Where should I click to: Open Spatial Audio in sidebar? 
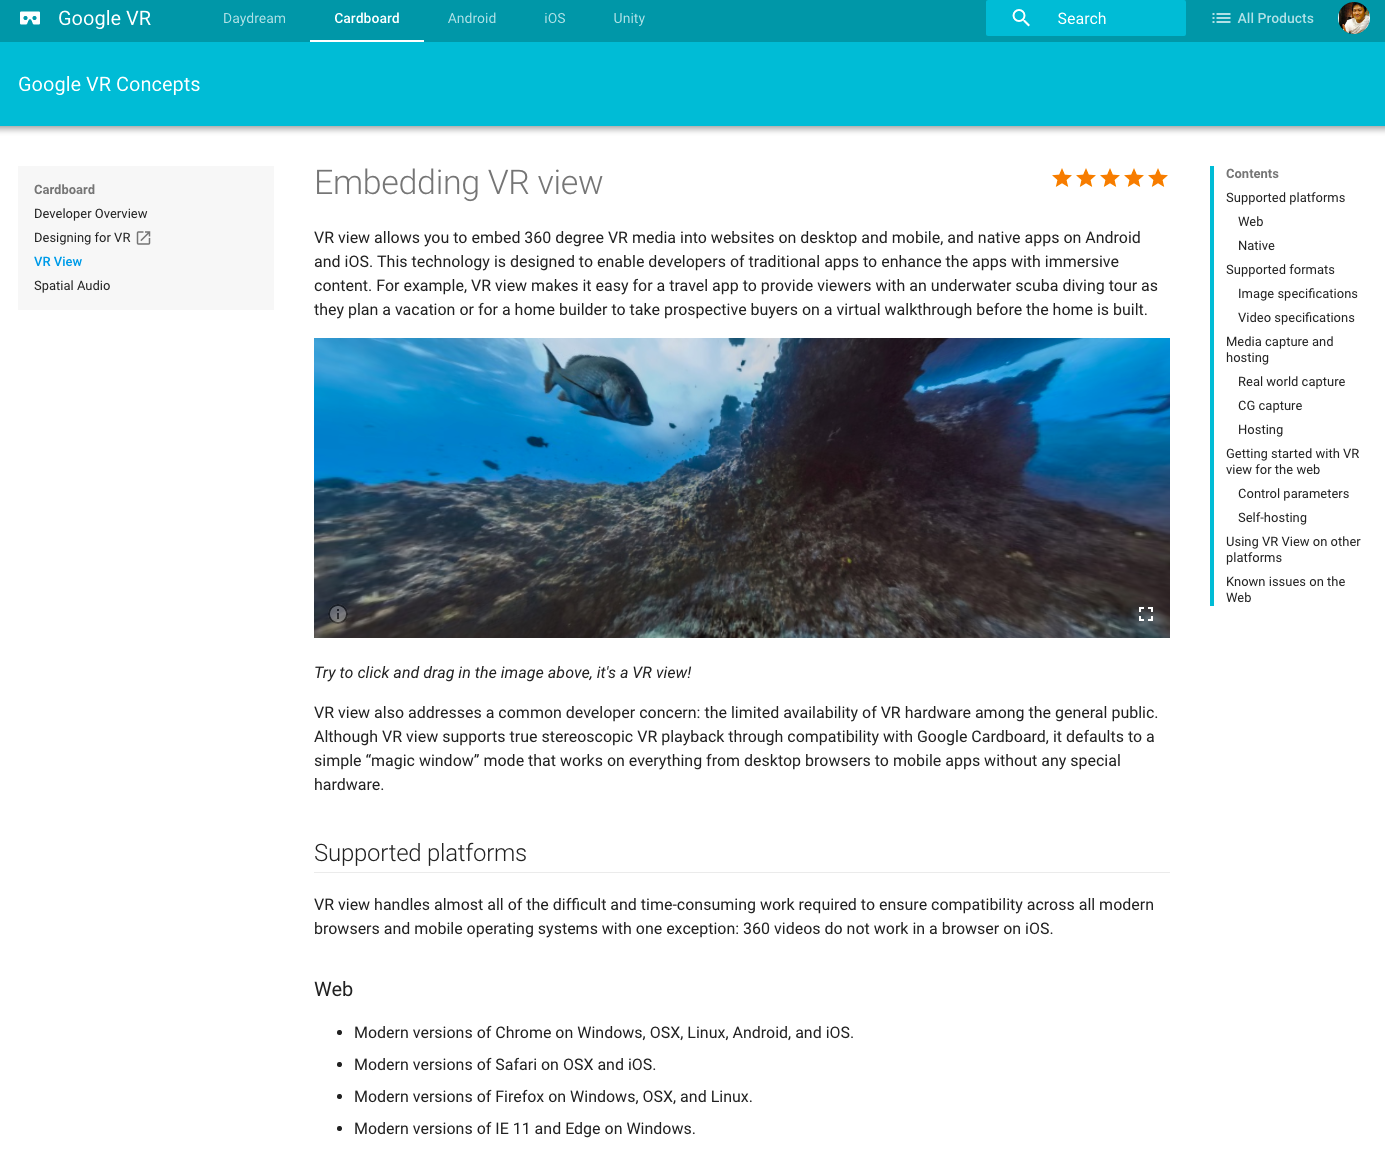72,286
